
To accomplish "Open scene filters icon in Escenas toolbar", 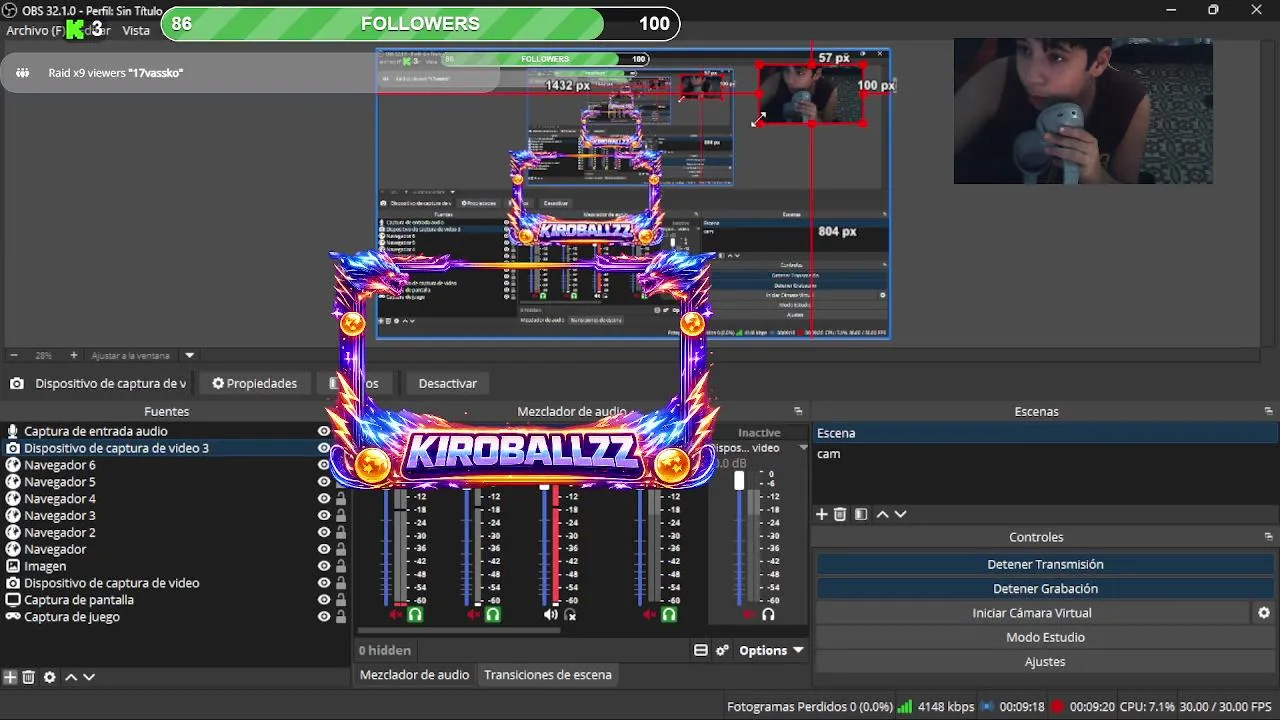I will (861, 514).
